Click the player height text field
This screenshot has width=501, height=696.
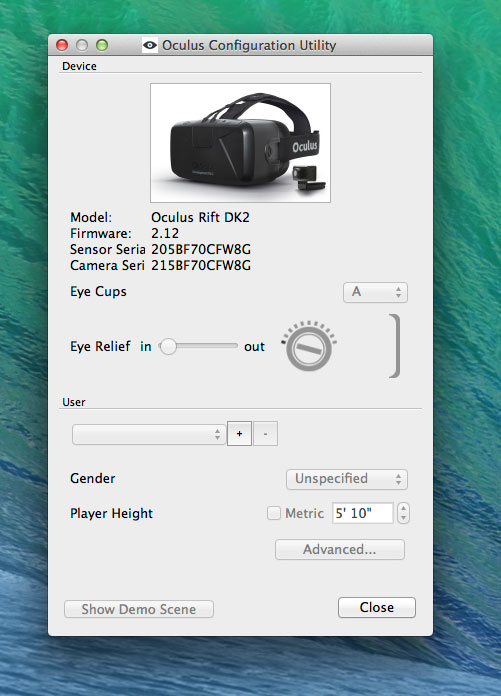point(363,513)
